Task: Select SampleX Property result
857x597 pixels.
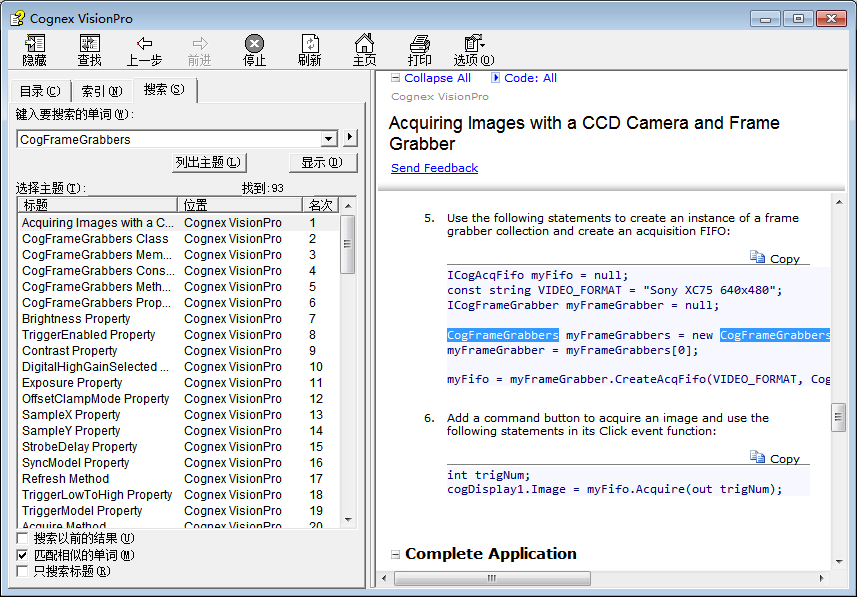Action: (x=178, y=415)
